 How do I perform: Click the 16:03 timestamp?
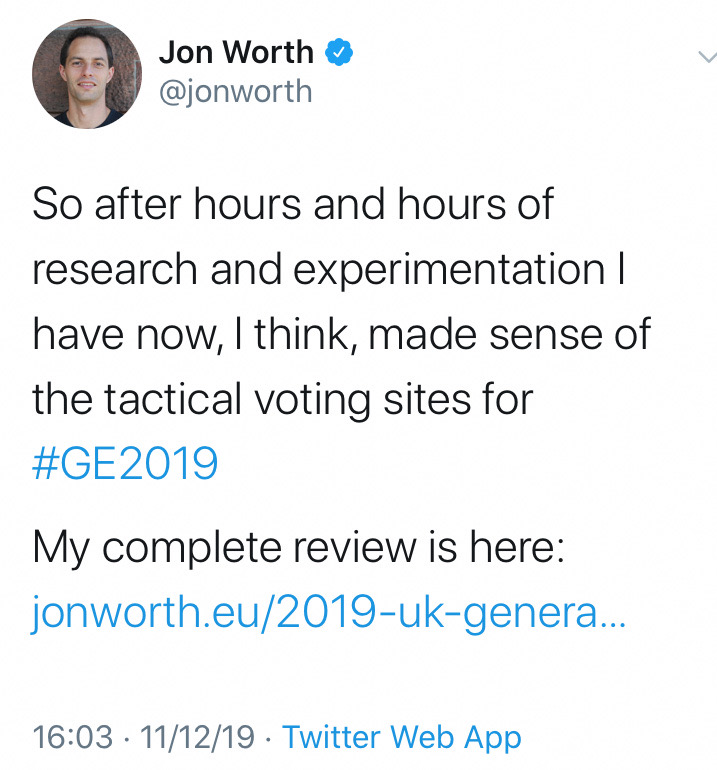73,737
